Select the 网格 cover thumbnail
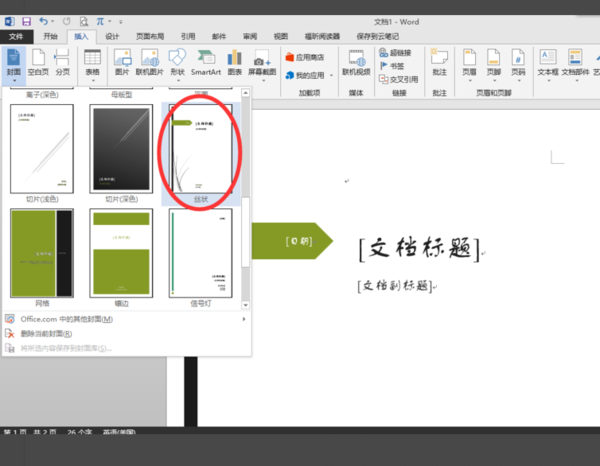Screen dimensions: 600x466 pyautogui.click(x=42, y=253)
